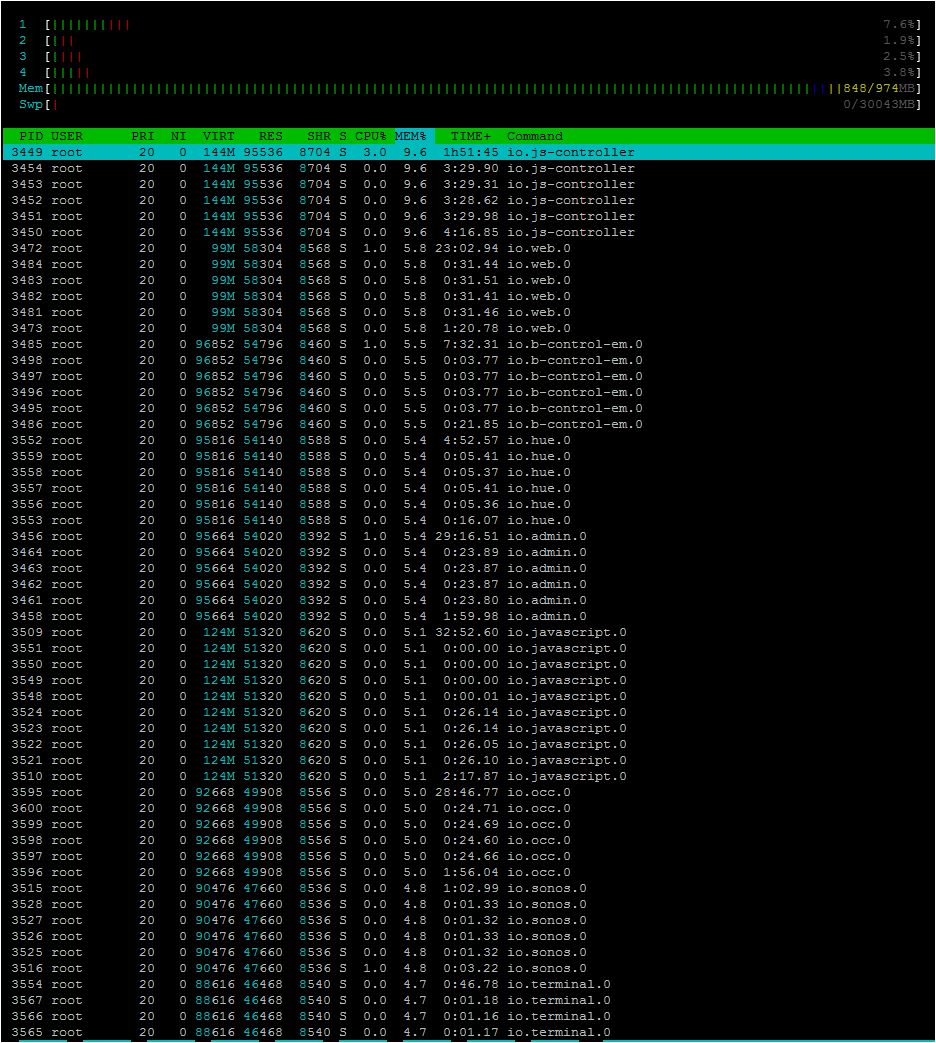
Task: Sort processes by PID column header
Action: [31, 136]
